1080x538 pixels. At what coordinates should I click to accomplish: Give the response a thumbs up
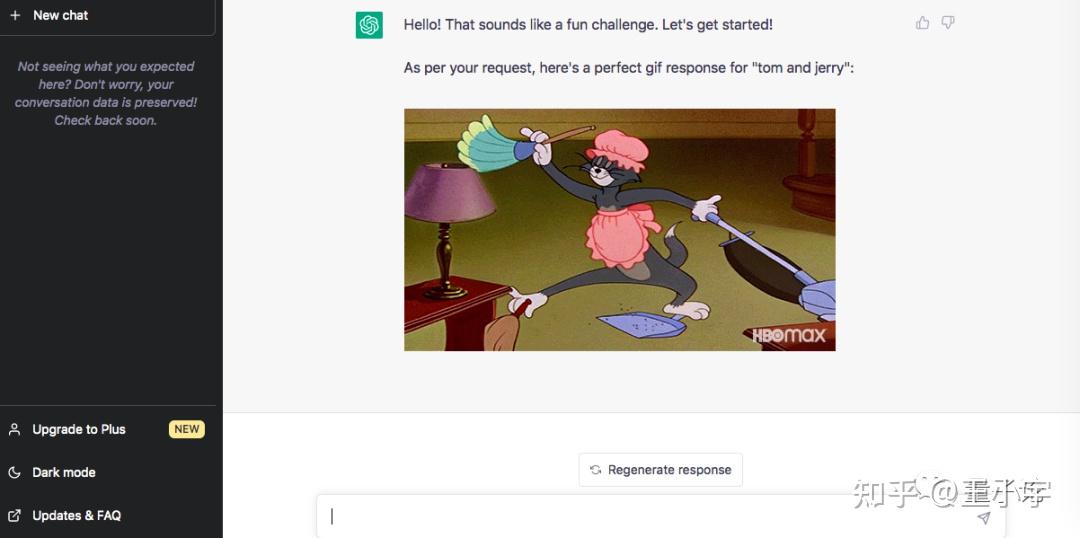pos(922,23)
